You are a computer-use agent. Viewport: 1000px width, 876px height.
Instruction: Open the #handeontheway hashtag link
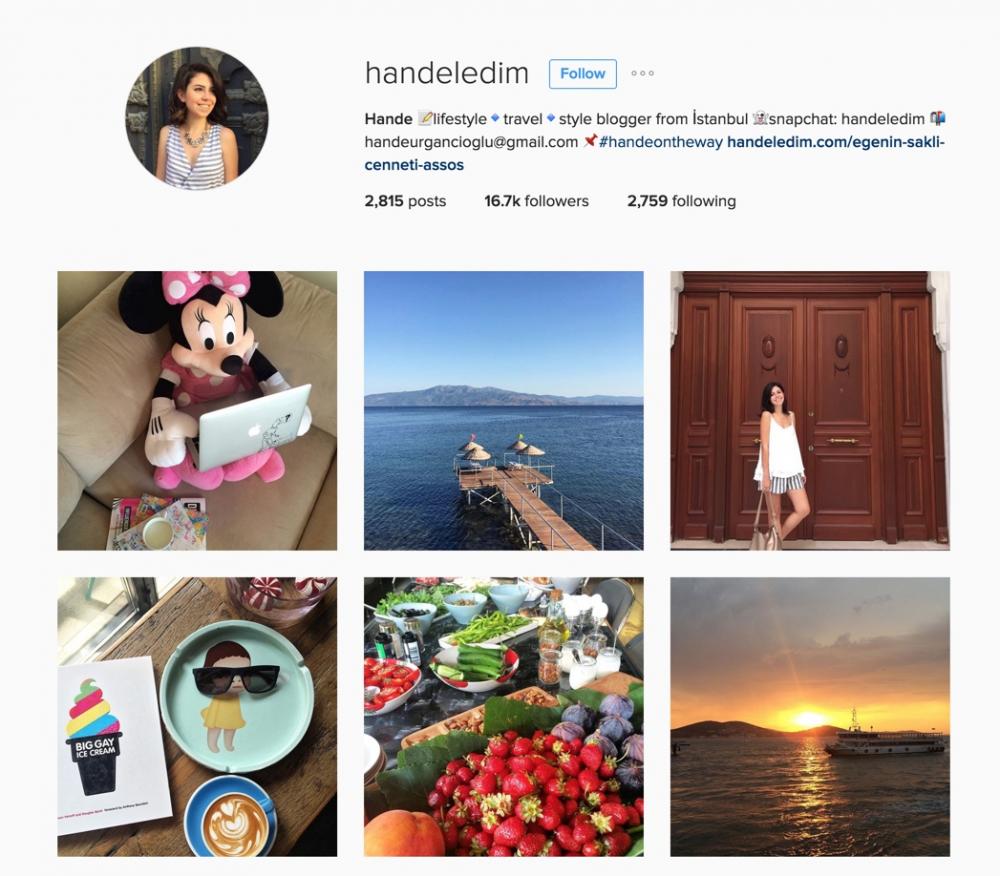point(661,142)
